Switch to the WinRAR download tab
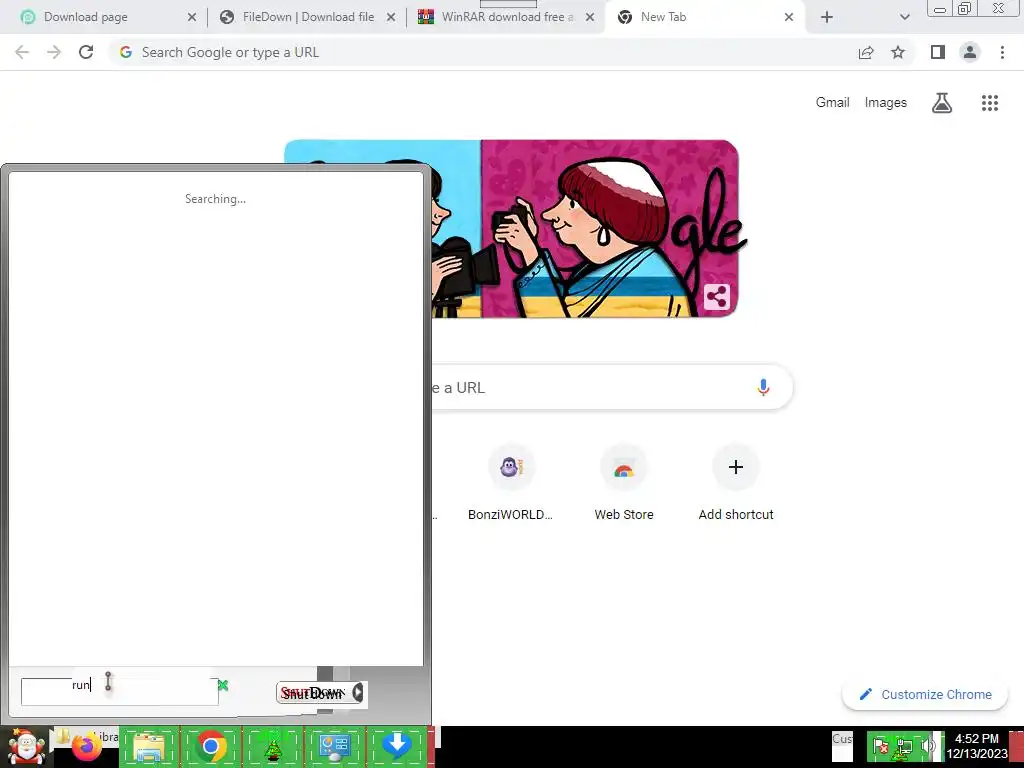 click(x=506, y=17)
